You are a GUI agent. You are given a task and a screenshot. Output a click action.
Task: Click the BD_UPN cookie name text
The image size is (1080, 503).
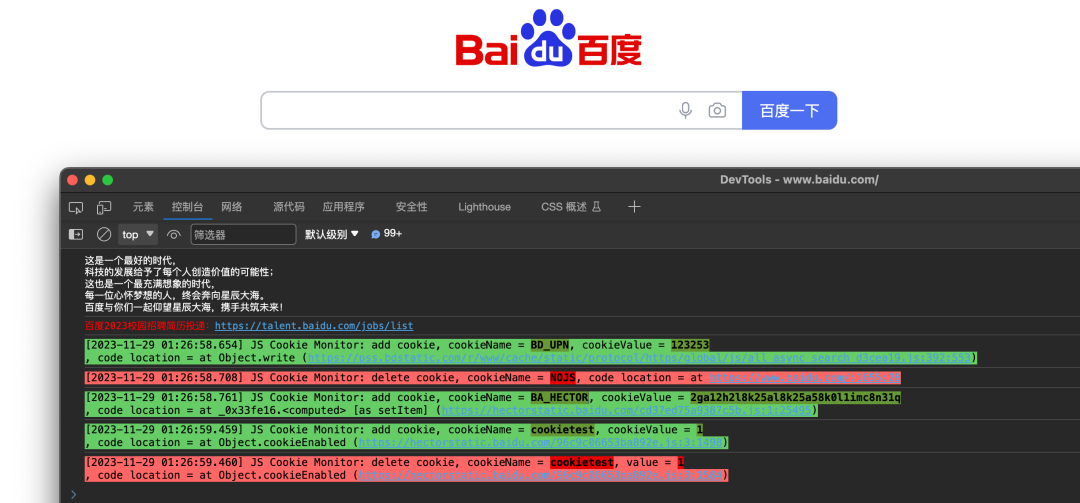[550, 345]
